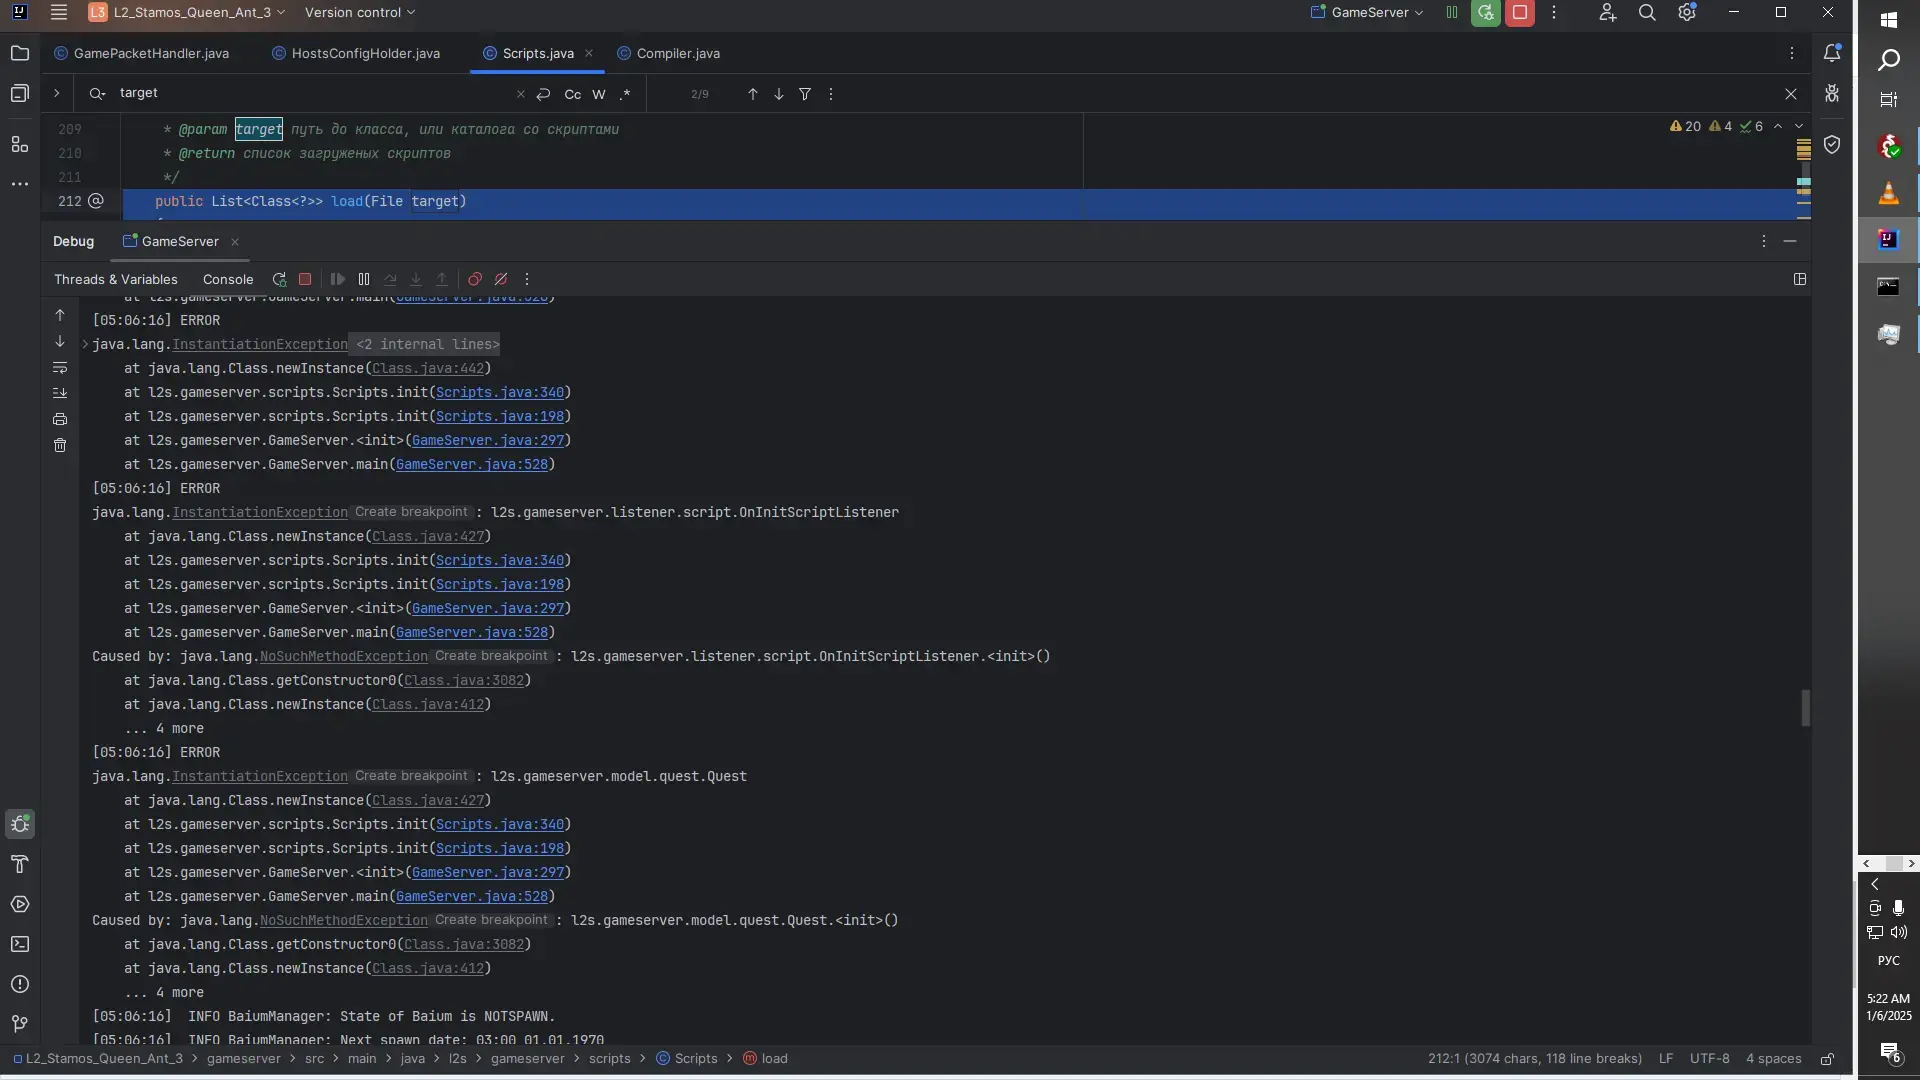Go to next highlighted problem chevron

pos(1799,126)
